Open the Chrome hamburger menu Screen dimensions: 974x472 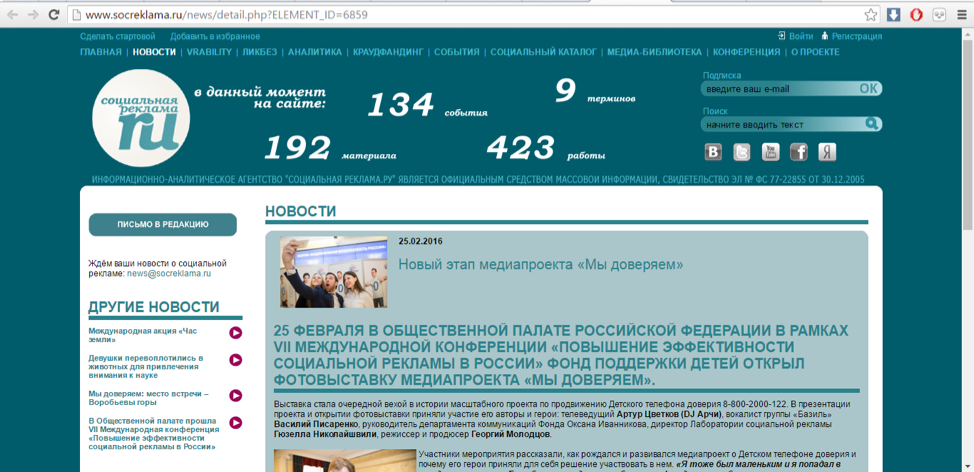click(x=962, y=14)
